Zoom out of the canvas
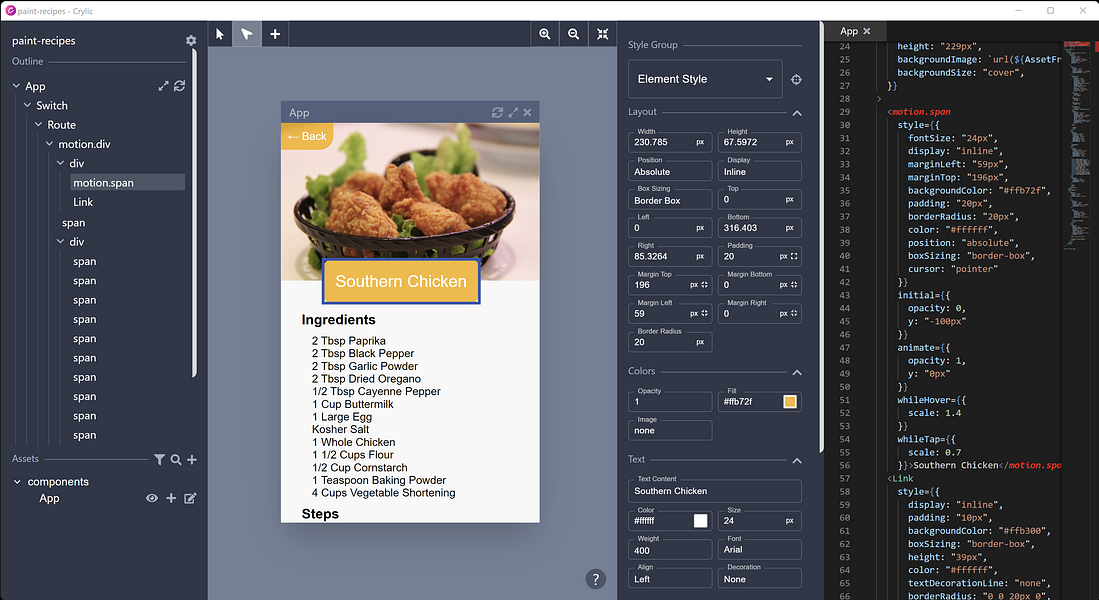Screen dimensions: 1099x600 [573, 34]
